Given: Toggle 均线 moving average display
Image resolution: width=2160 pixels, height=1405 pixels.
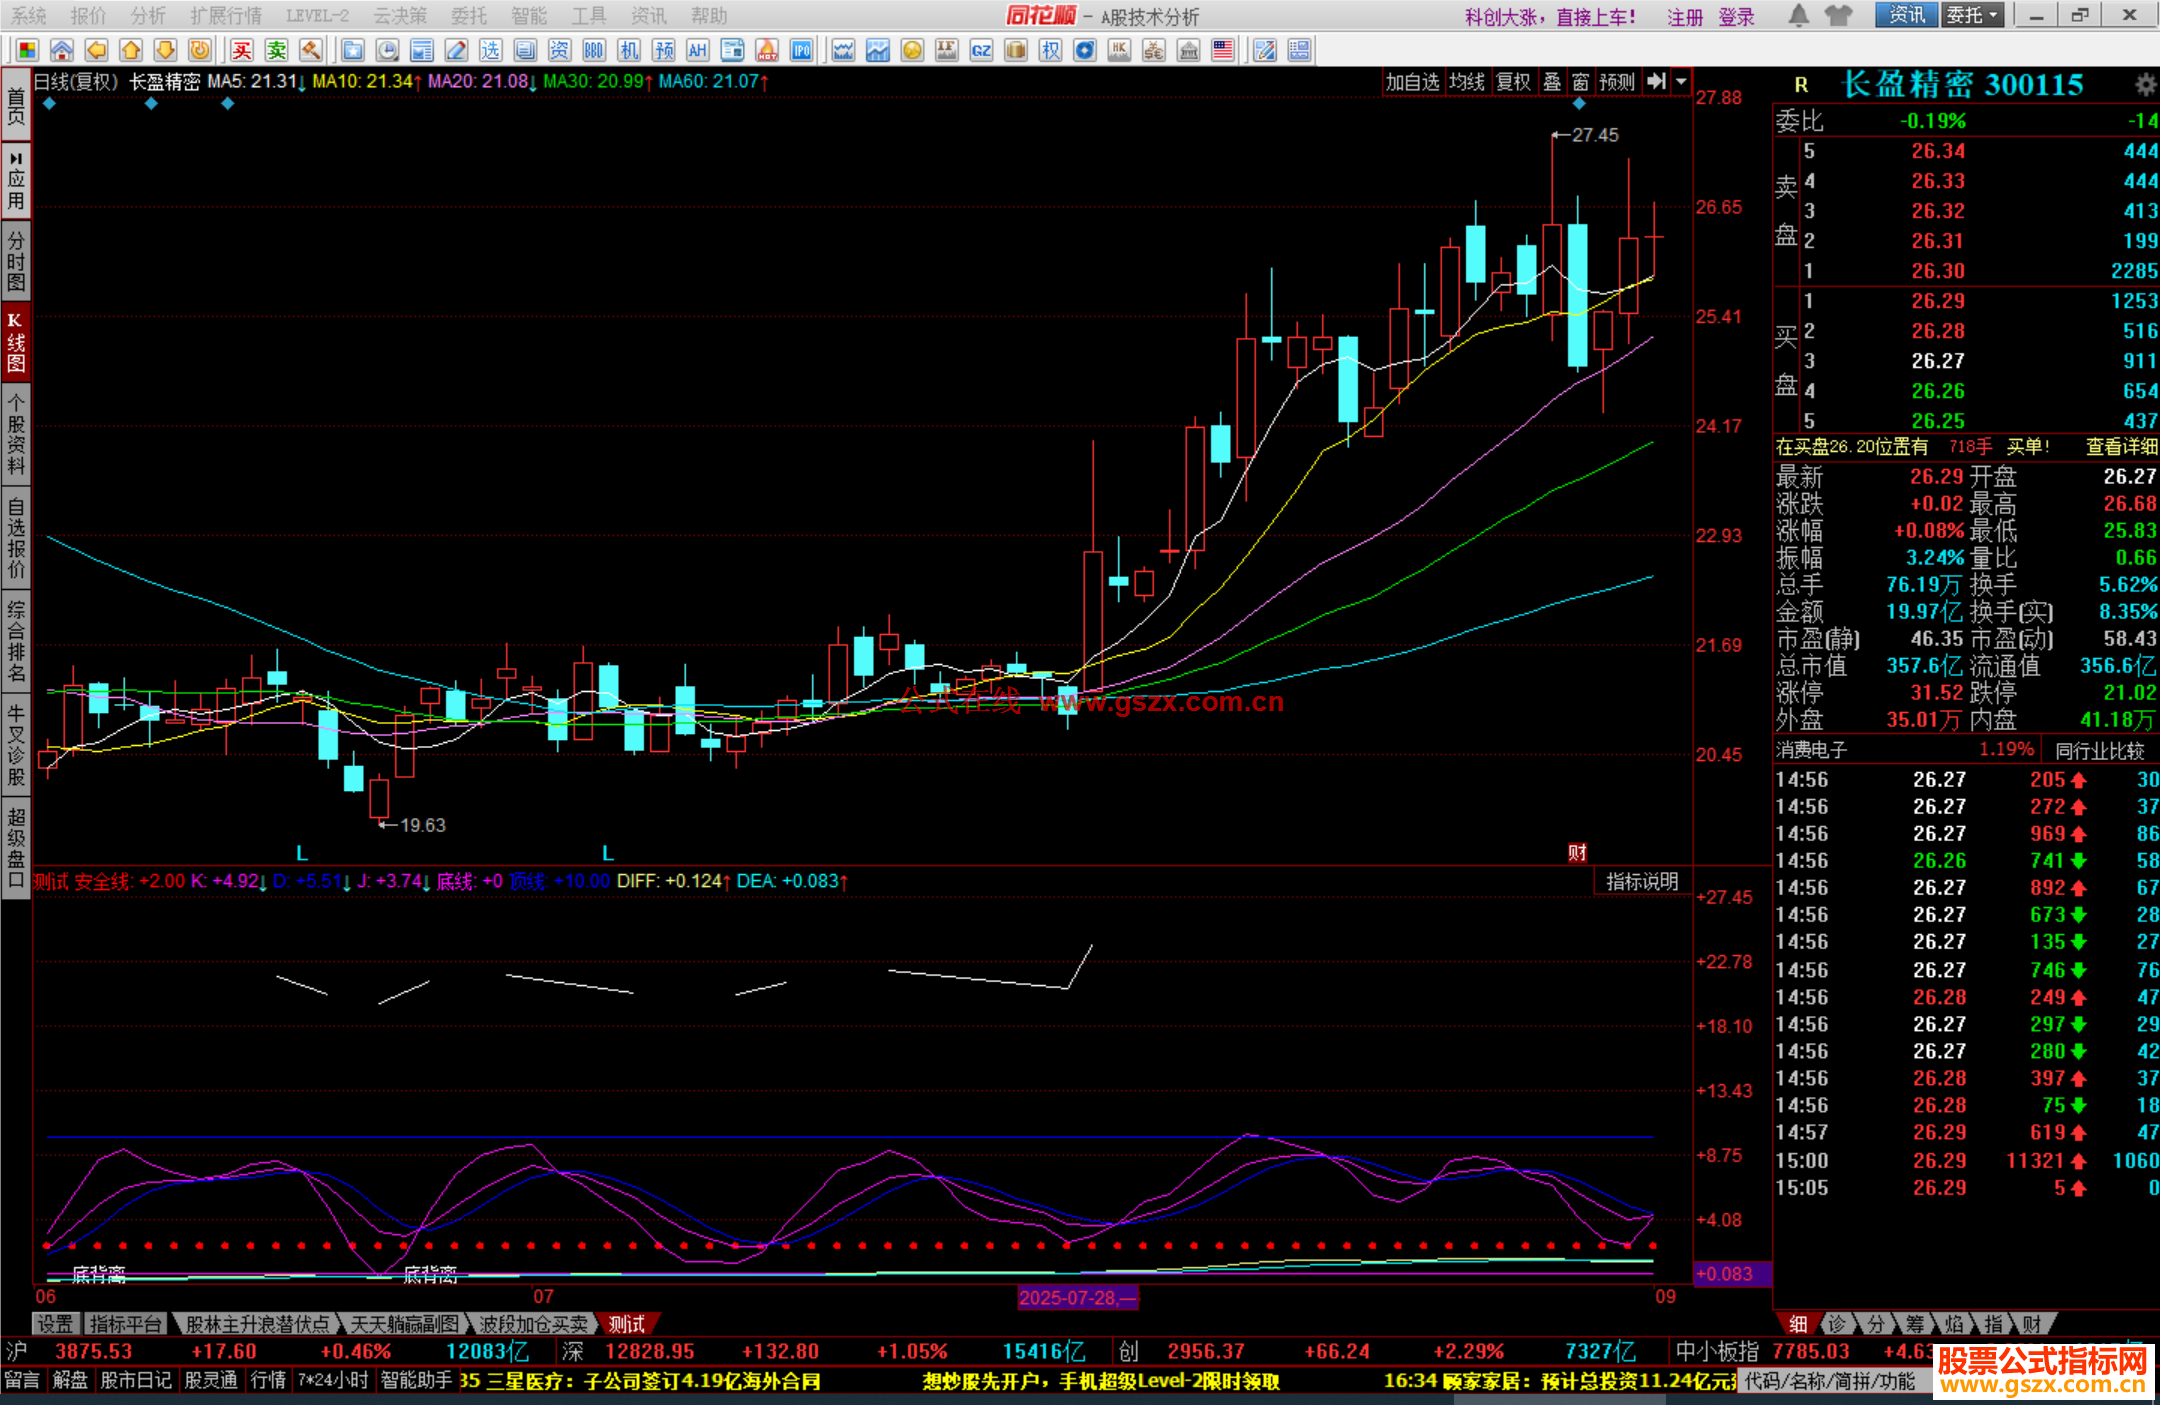Looking at the screenshot, I should point(1467,82).
